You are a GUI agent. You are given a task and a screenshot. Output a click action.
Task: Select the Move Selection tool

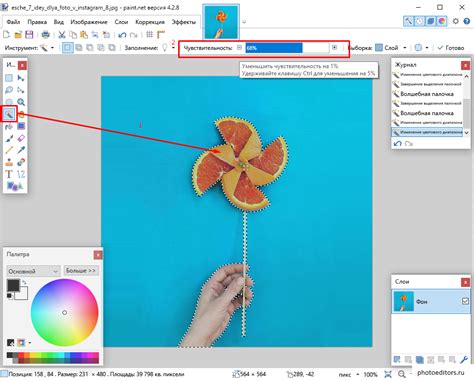pyautogui.click(x=21, y=90)
